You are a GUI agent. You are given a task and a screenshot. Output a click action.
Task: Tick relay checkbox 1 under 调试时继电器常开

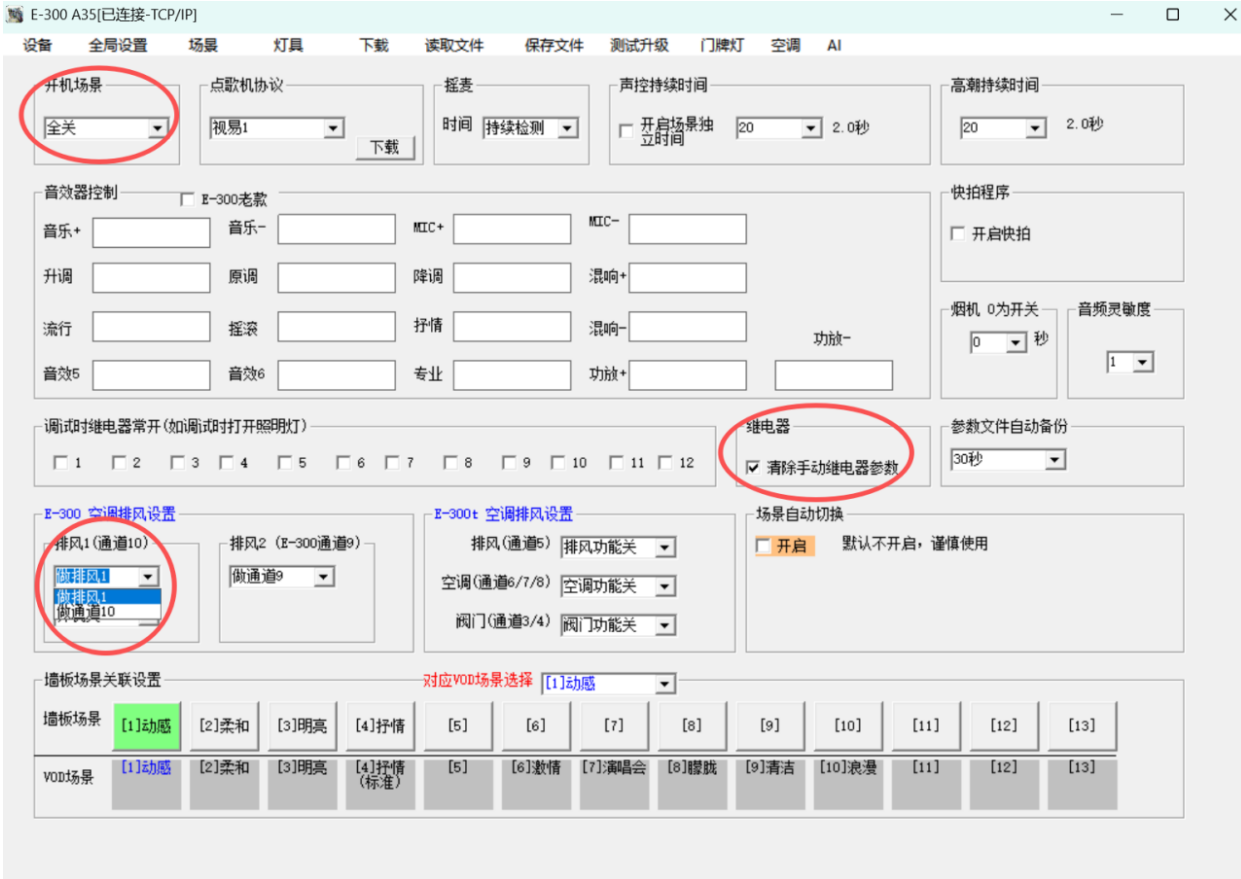click(60, 462)
